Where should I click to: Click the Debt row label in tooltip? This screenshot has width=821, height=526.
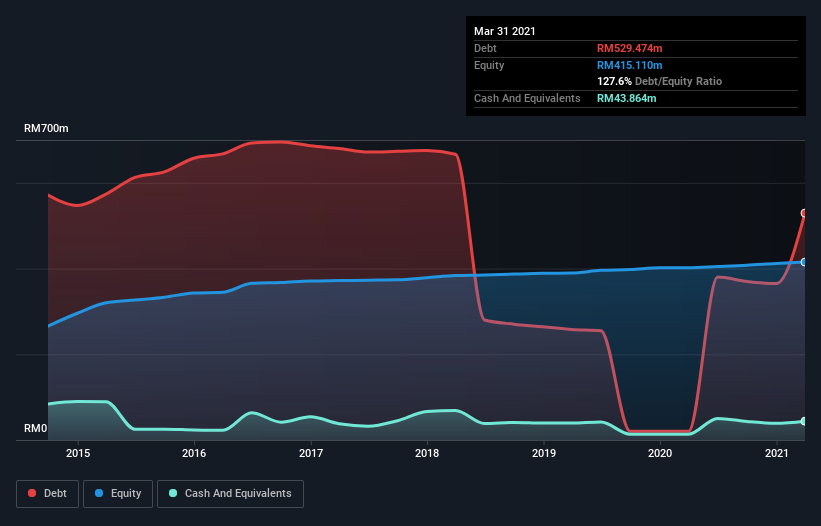pos(485,48)
